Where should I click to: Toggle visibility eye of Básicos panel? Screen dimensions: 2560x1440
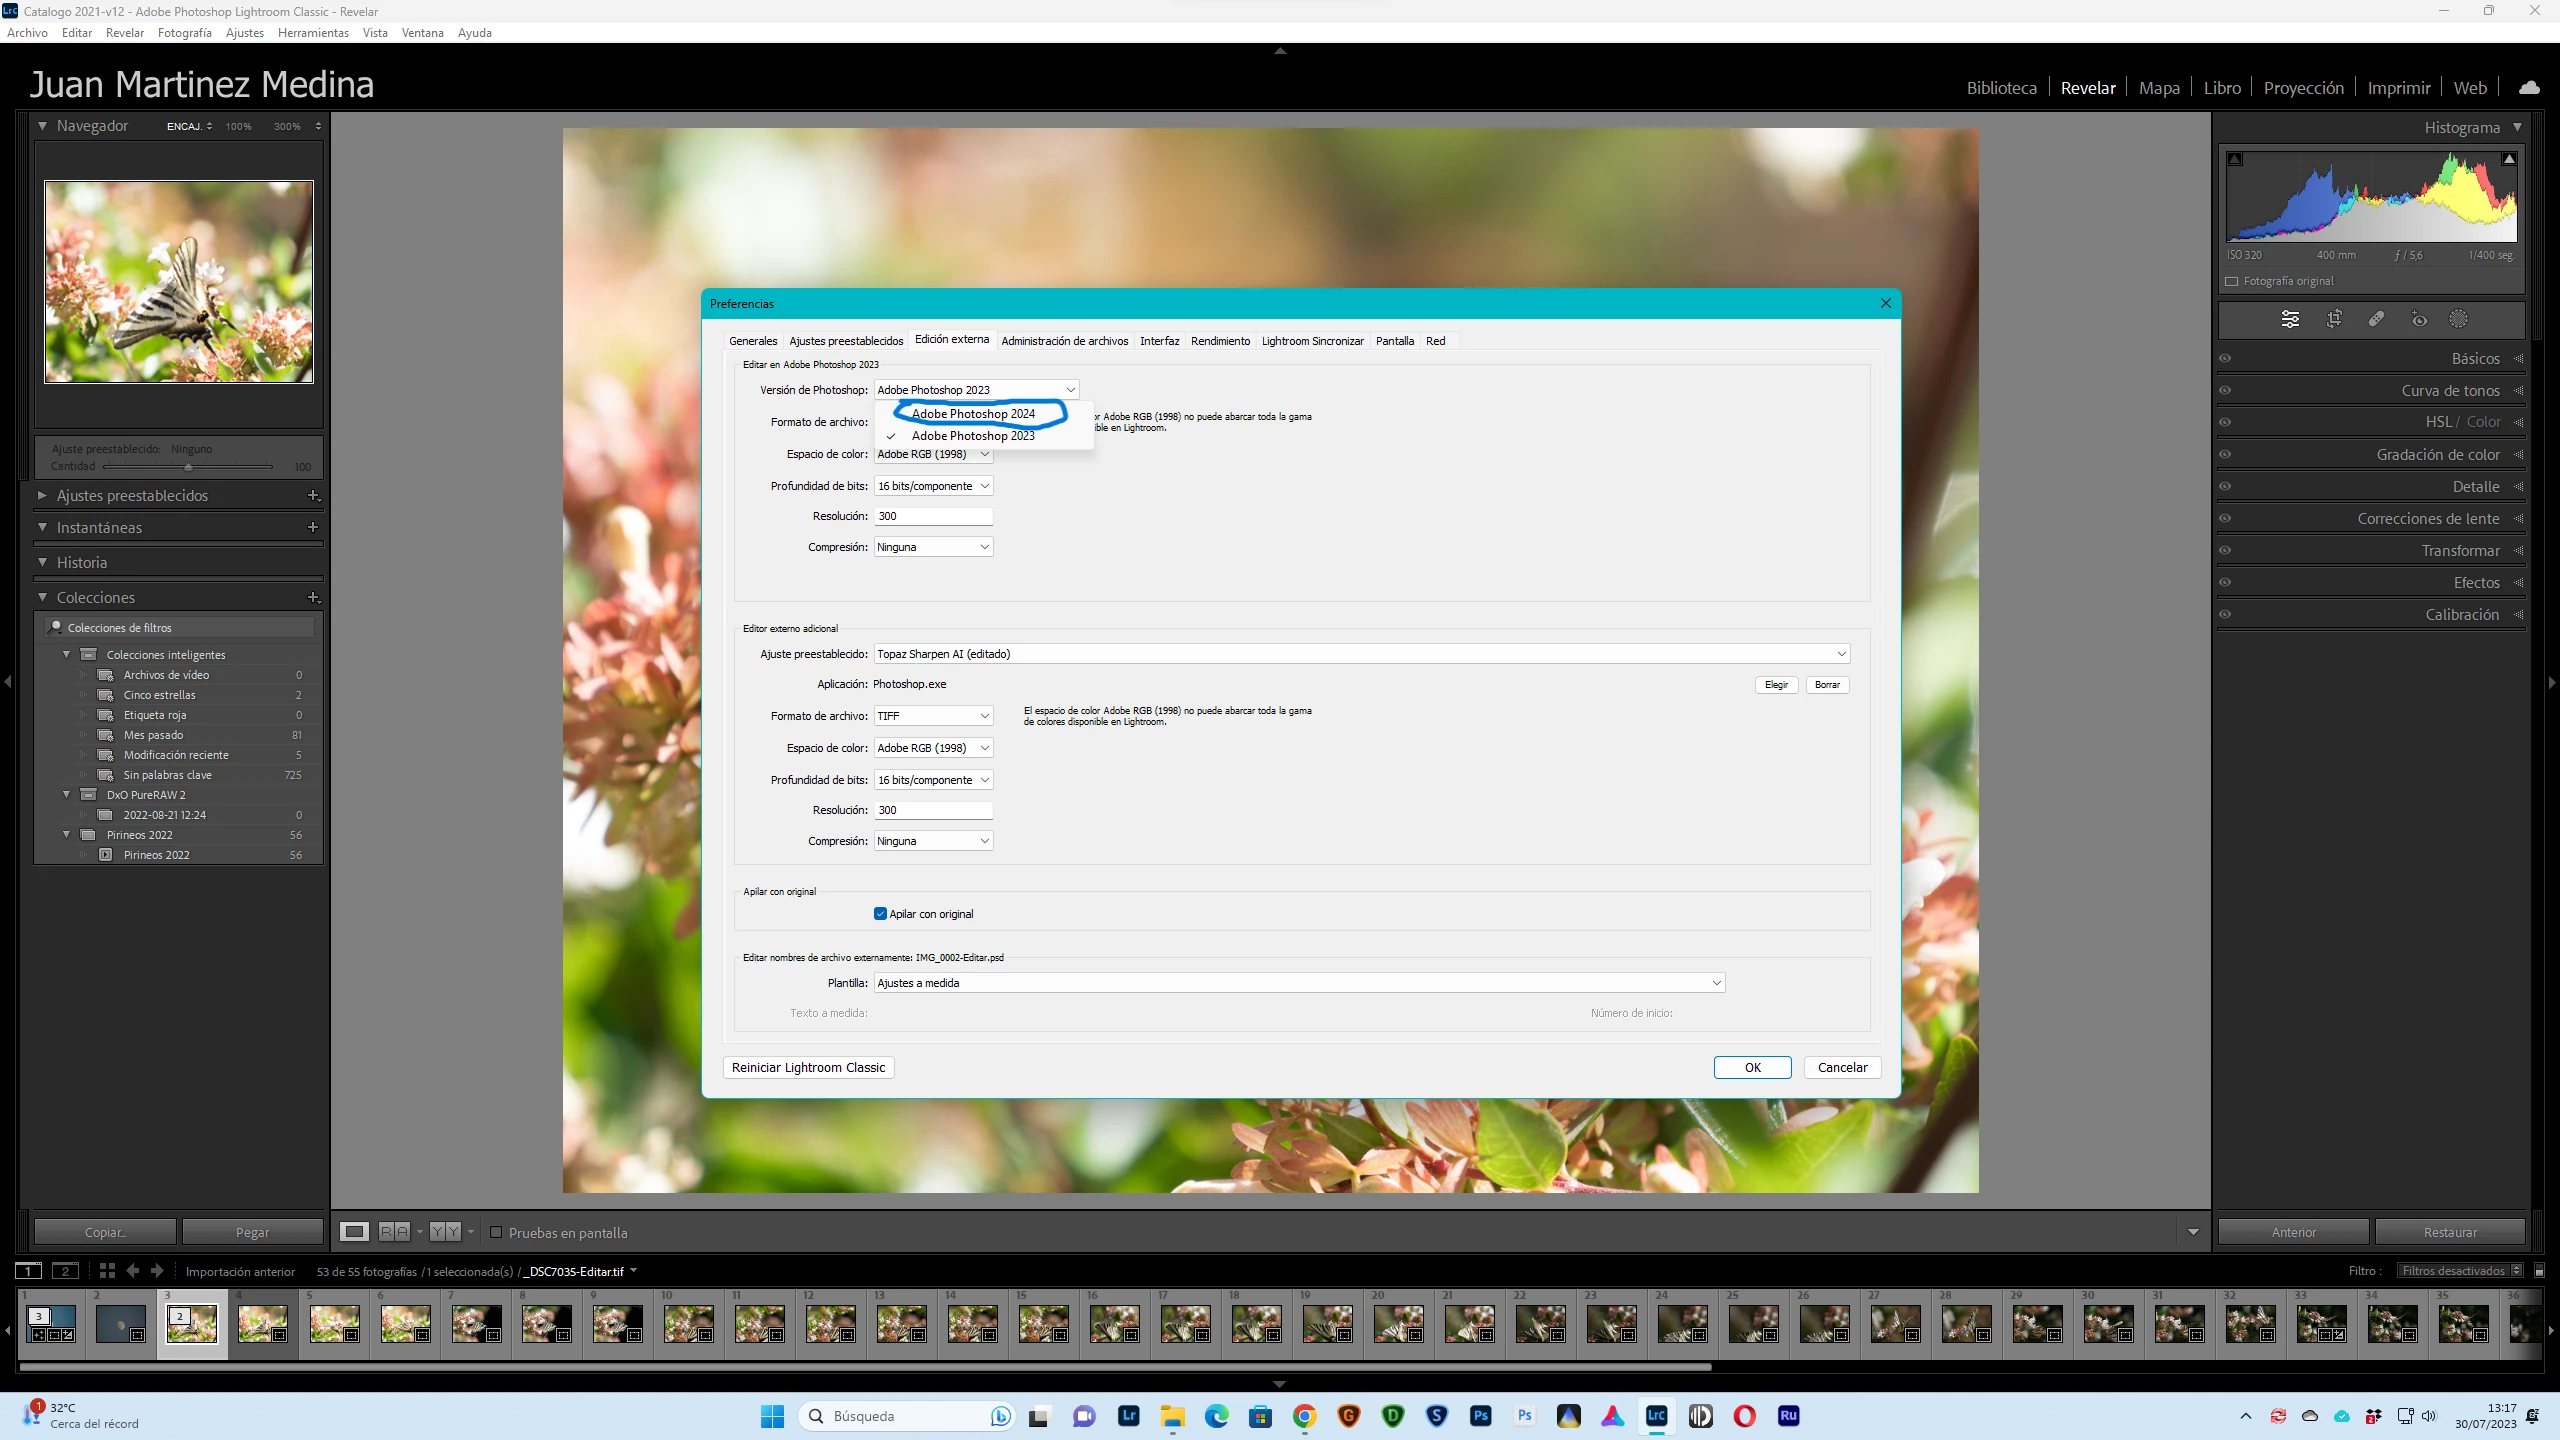[2225, 359]
